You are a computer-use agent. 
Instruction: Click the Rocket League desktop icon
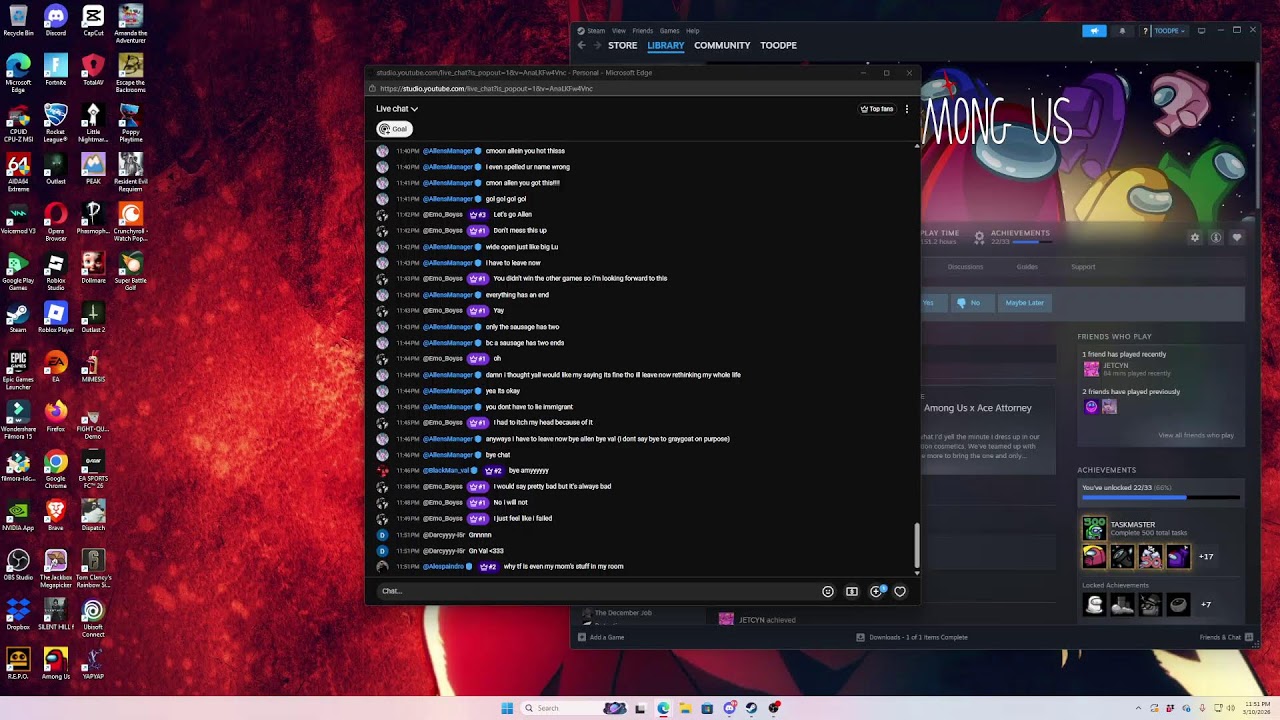click(55, 124)
